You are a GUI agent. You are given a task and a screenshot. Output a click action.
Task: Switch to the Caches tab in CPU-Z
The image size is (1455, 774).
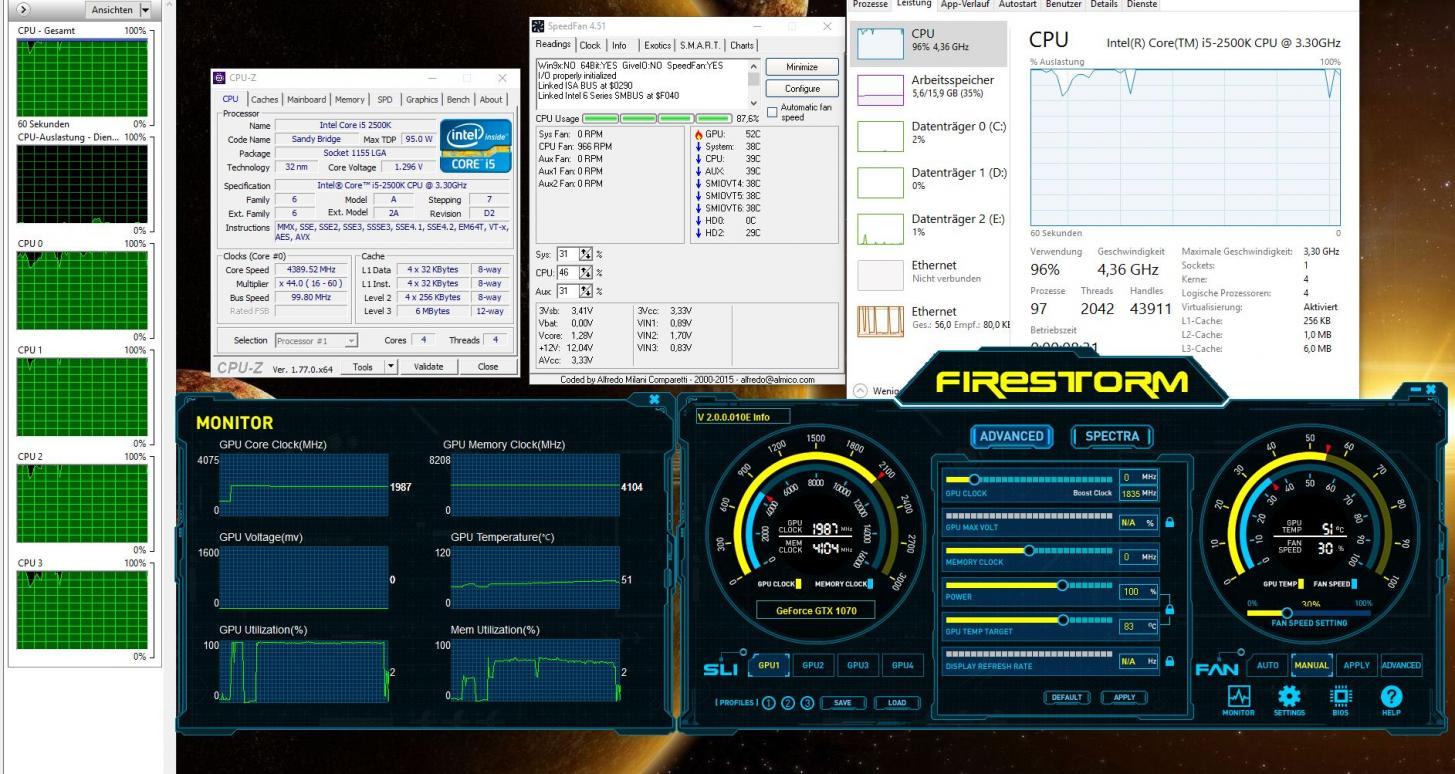pyautogui.click(x=265, y=99)
